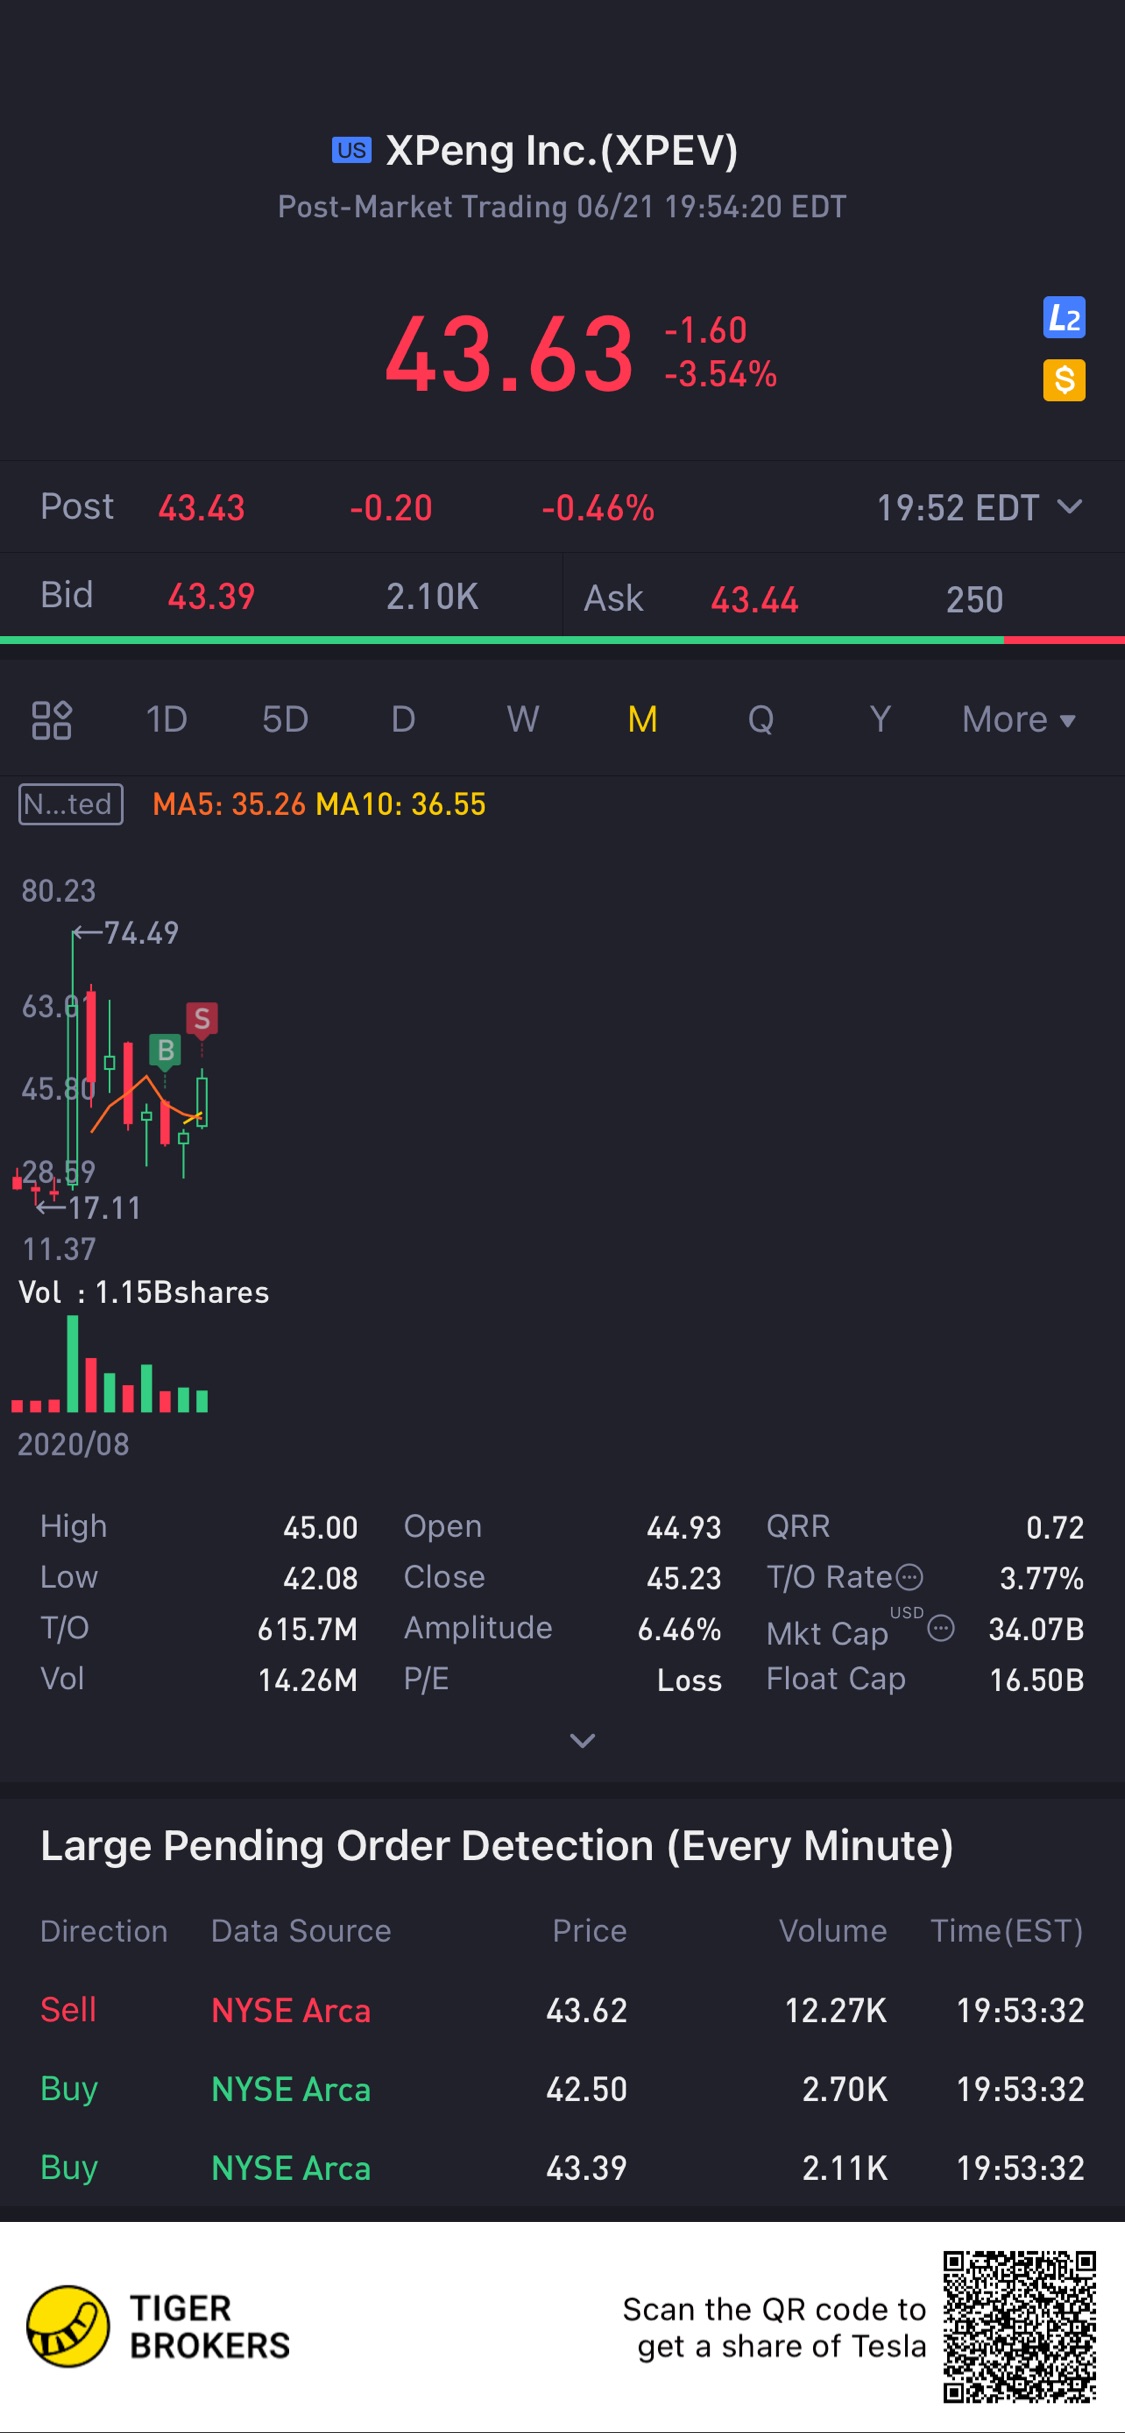This screenshot has width=1125, height=2433.
Task: Select the Q quarterly chart tab
Action: pos(760,720)
